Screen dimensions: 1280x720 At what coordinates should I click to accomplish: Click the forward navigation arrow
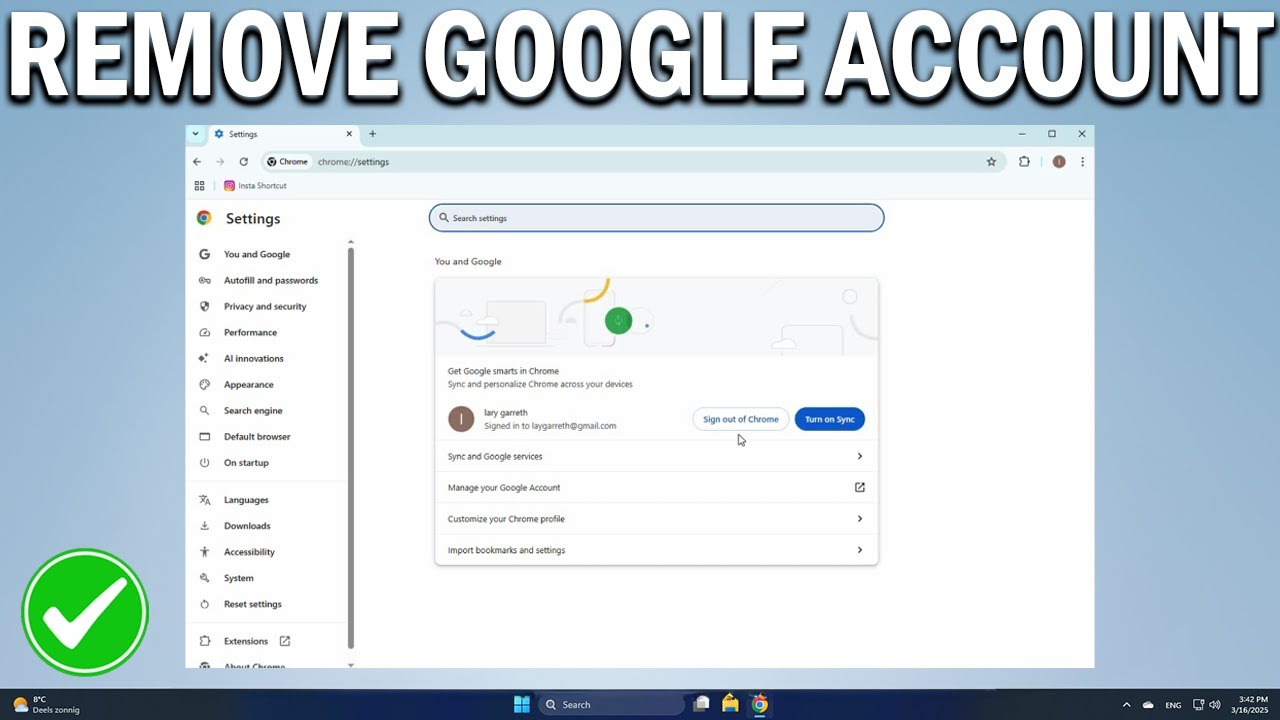[220, 162]
